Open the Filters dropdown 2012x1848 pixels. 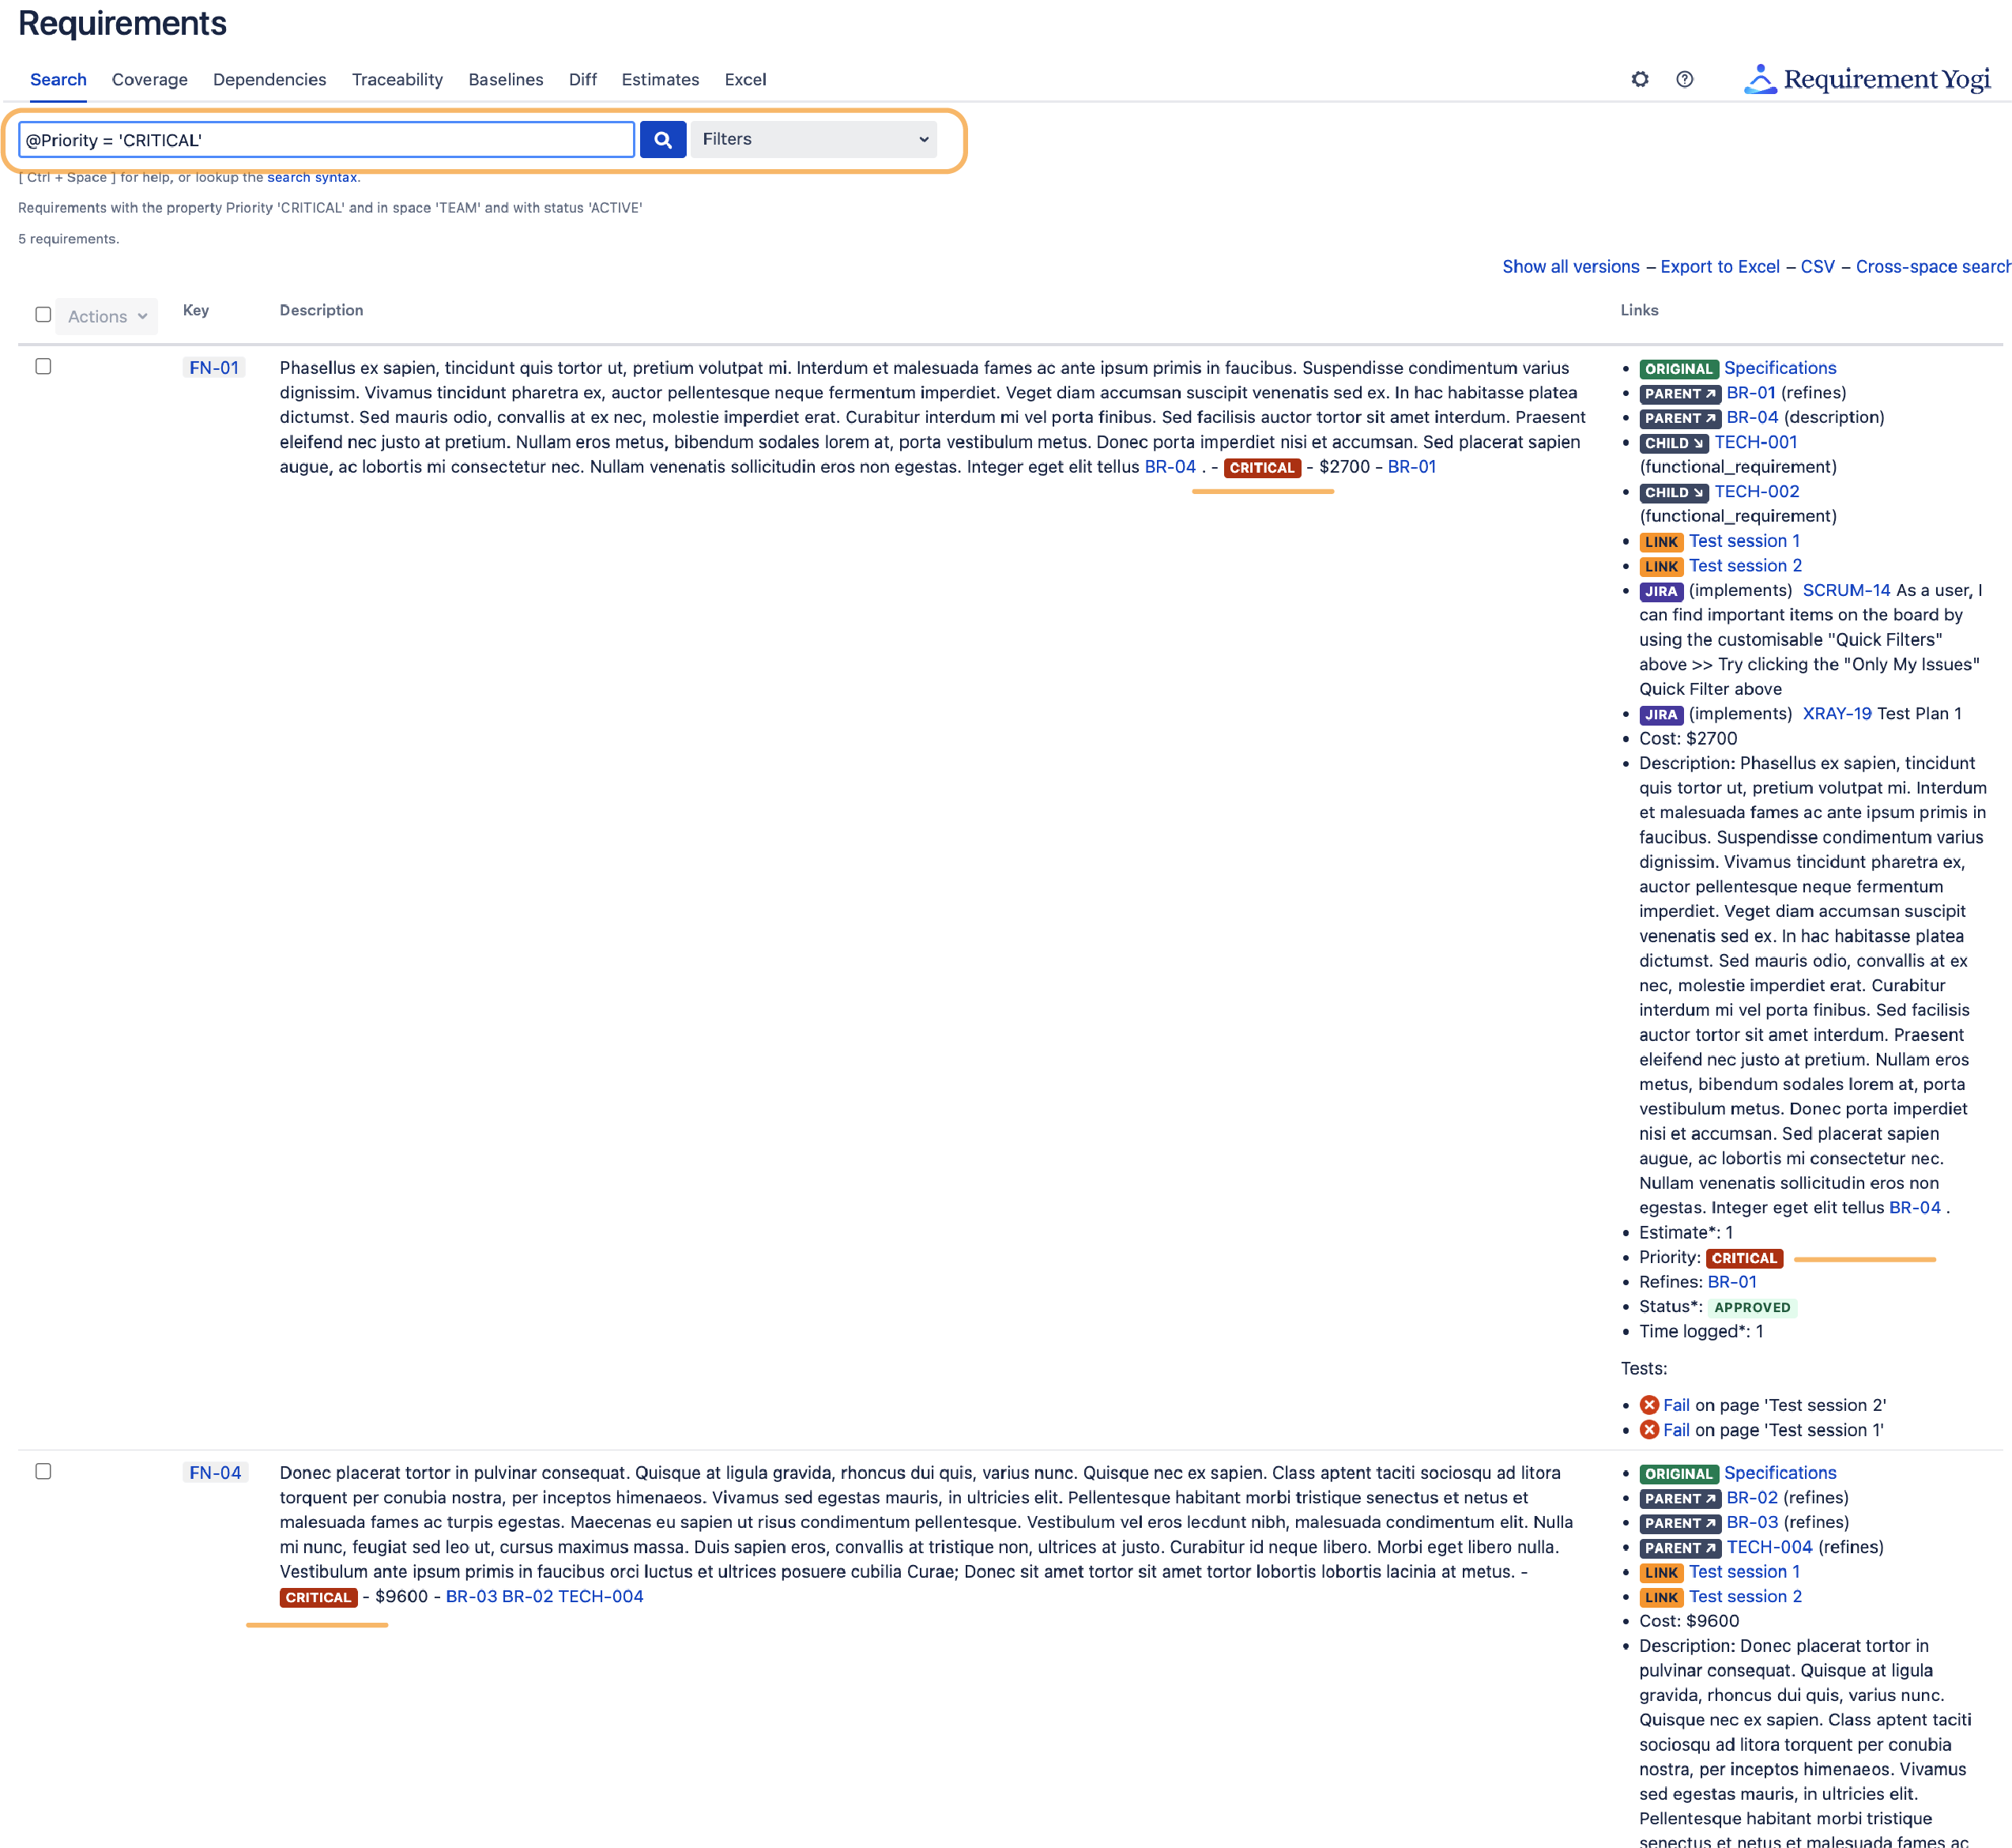813,139
